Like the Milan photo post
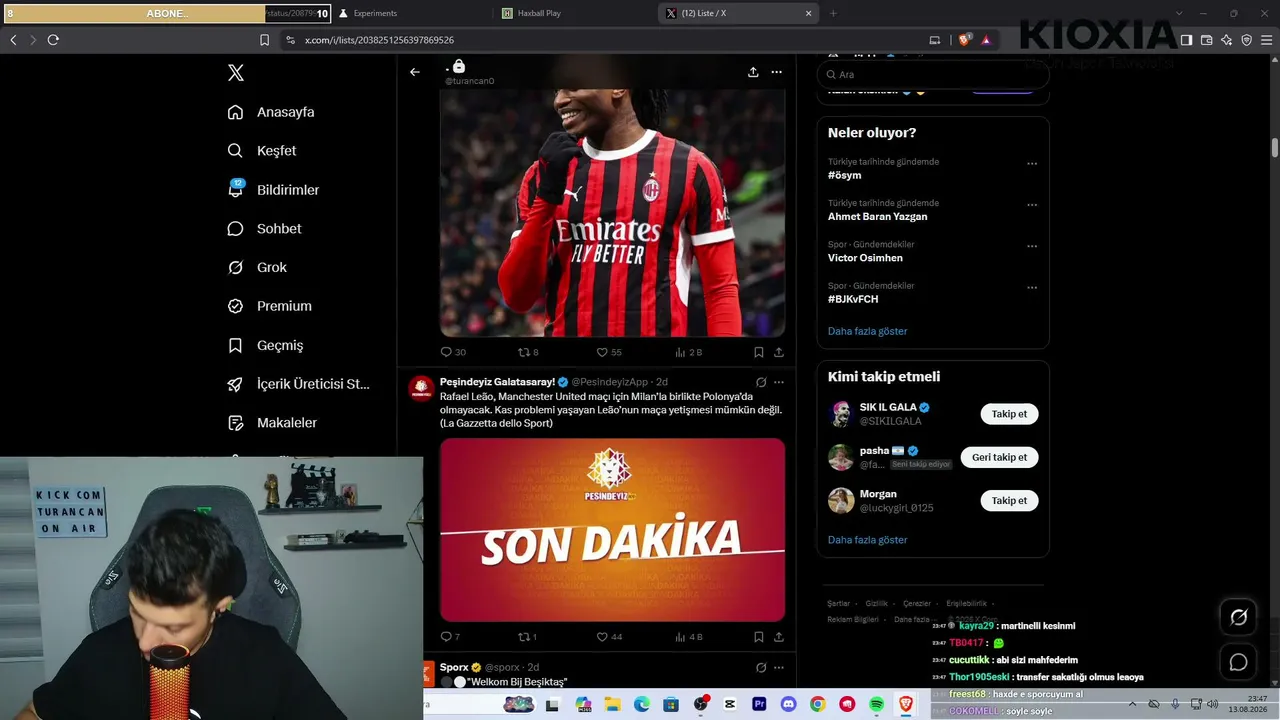1280x720 pixels. [609, 352]
